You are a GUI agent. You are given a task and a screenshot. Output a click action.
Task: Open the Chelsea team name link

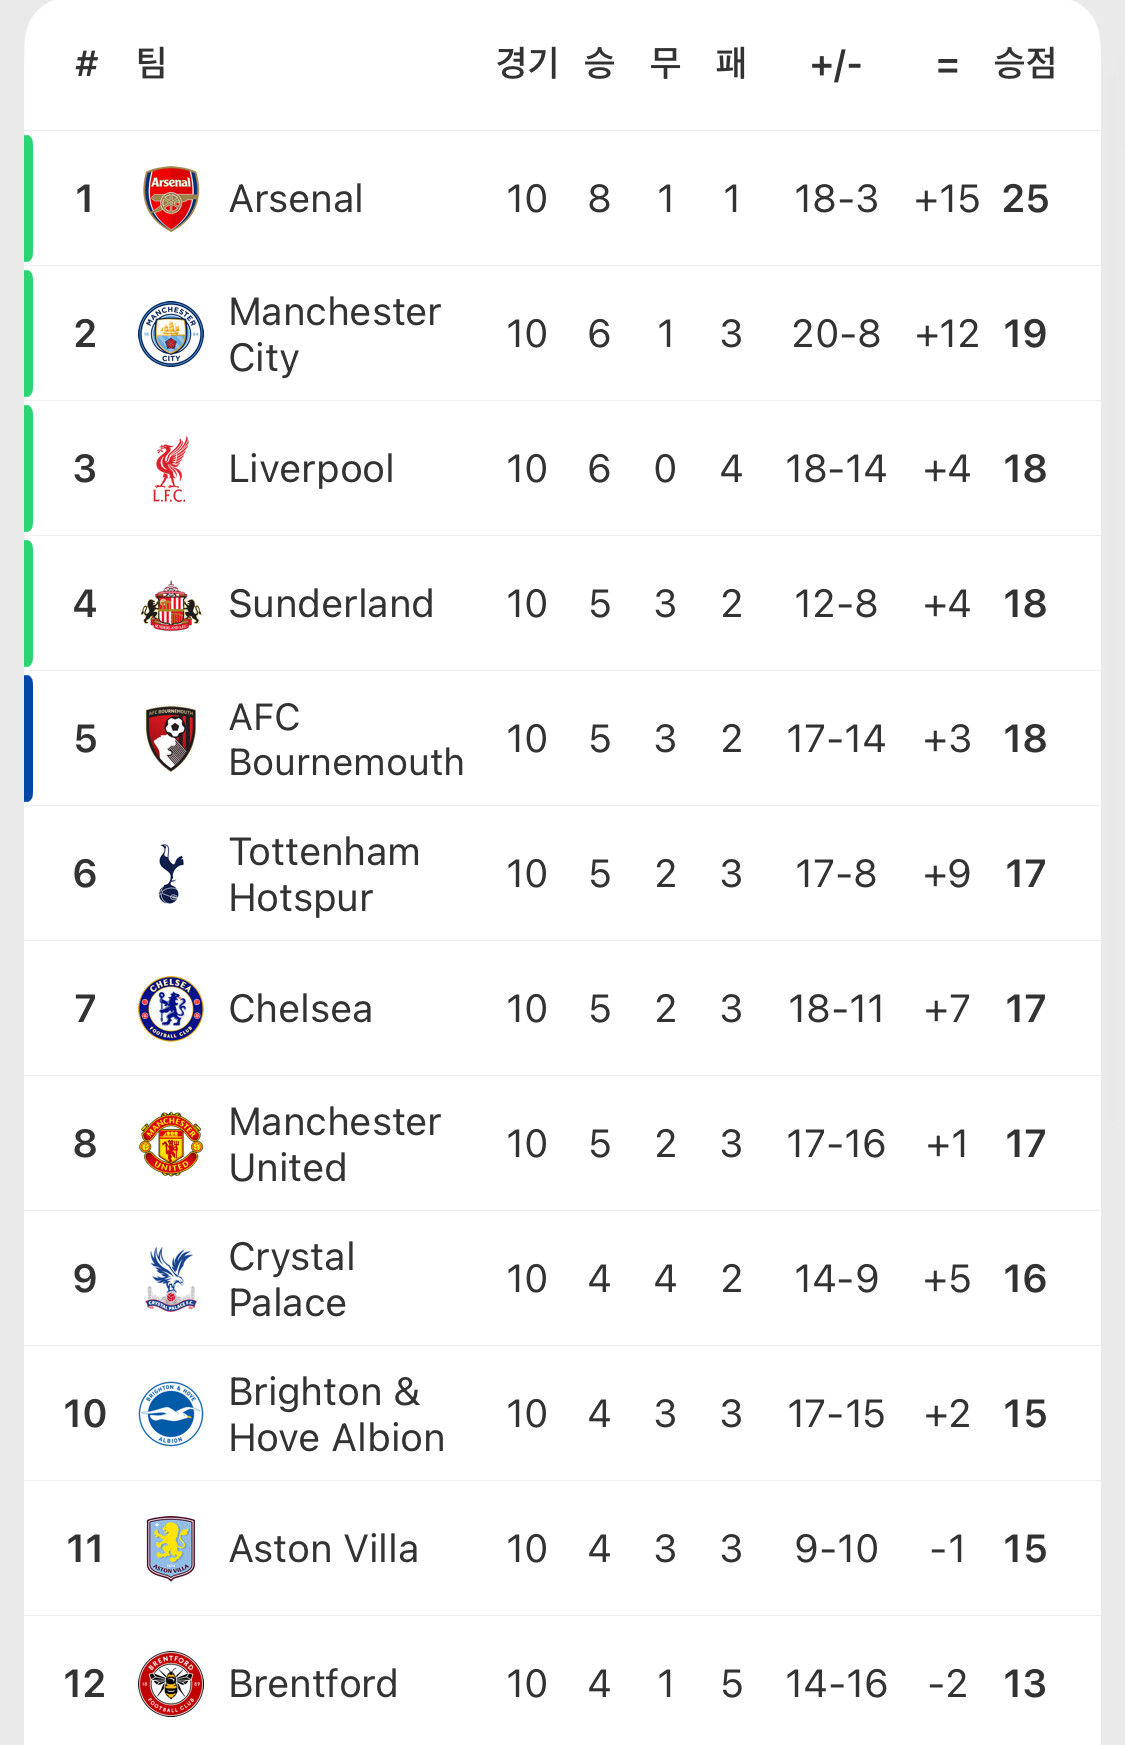point(300,1009)
